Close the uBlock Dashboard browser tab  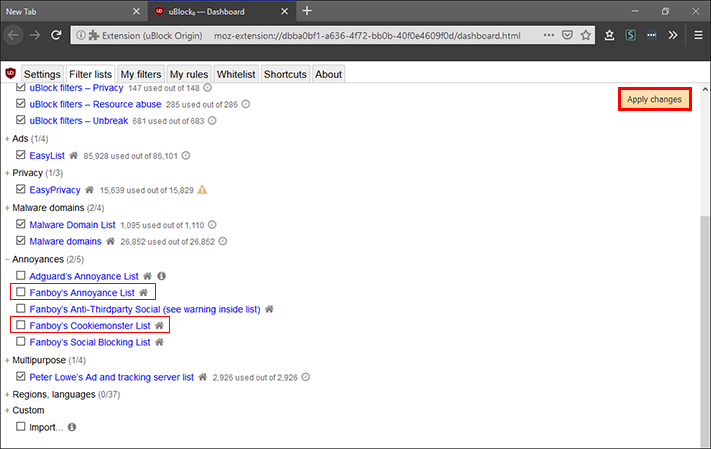pos(284,11)
